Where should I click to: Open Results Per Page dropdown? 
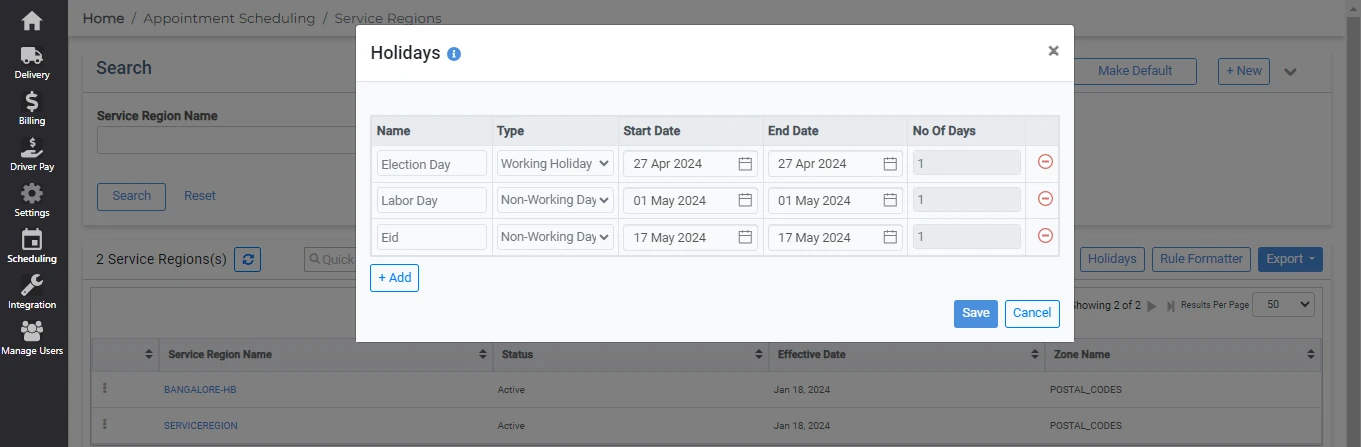pyautogui.click(x=1284, y=305)
